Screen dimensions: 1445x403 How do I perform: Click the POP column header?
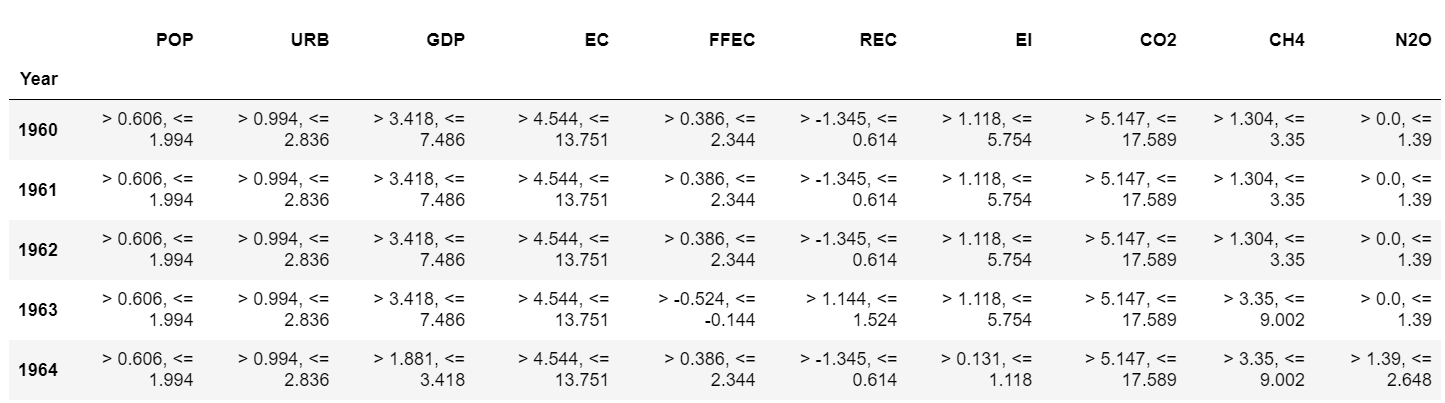[175, 40]
